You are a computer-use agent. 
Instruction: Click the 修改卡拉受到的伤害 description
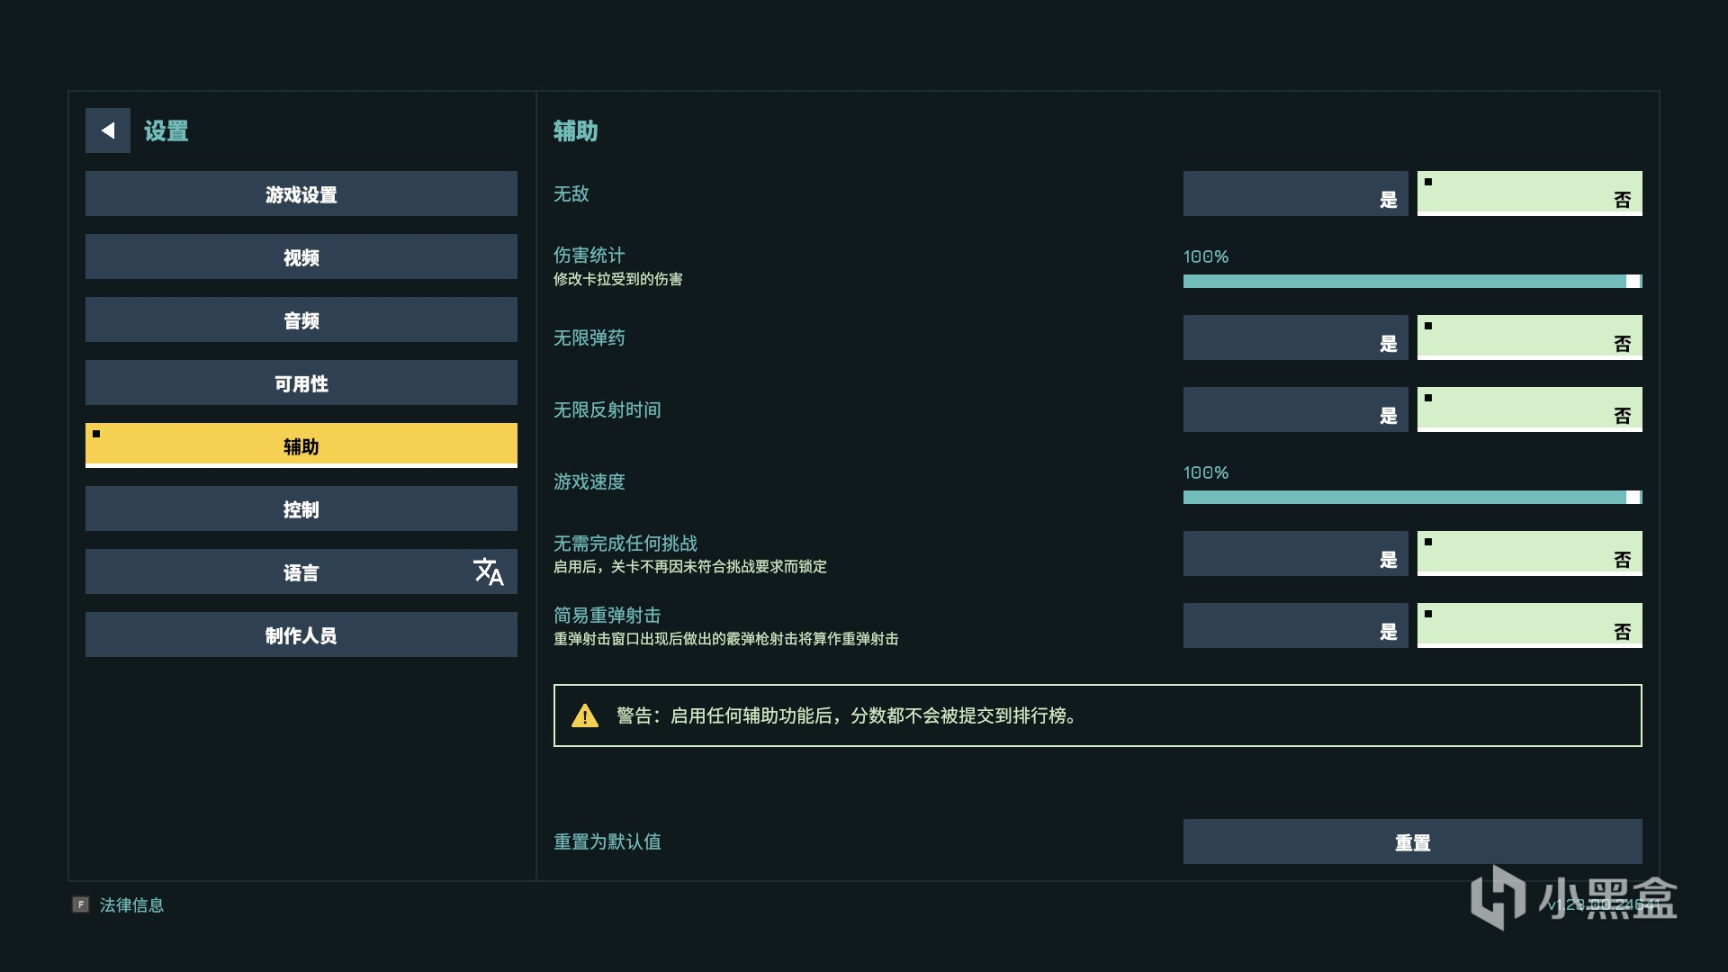click(618, 279)
